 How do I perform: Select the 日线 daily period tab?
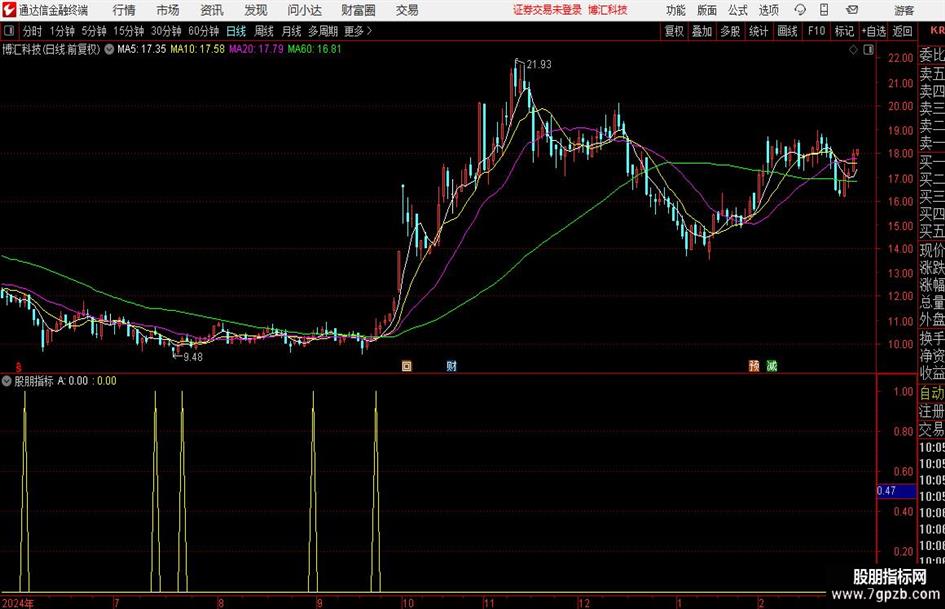236,31
